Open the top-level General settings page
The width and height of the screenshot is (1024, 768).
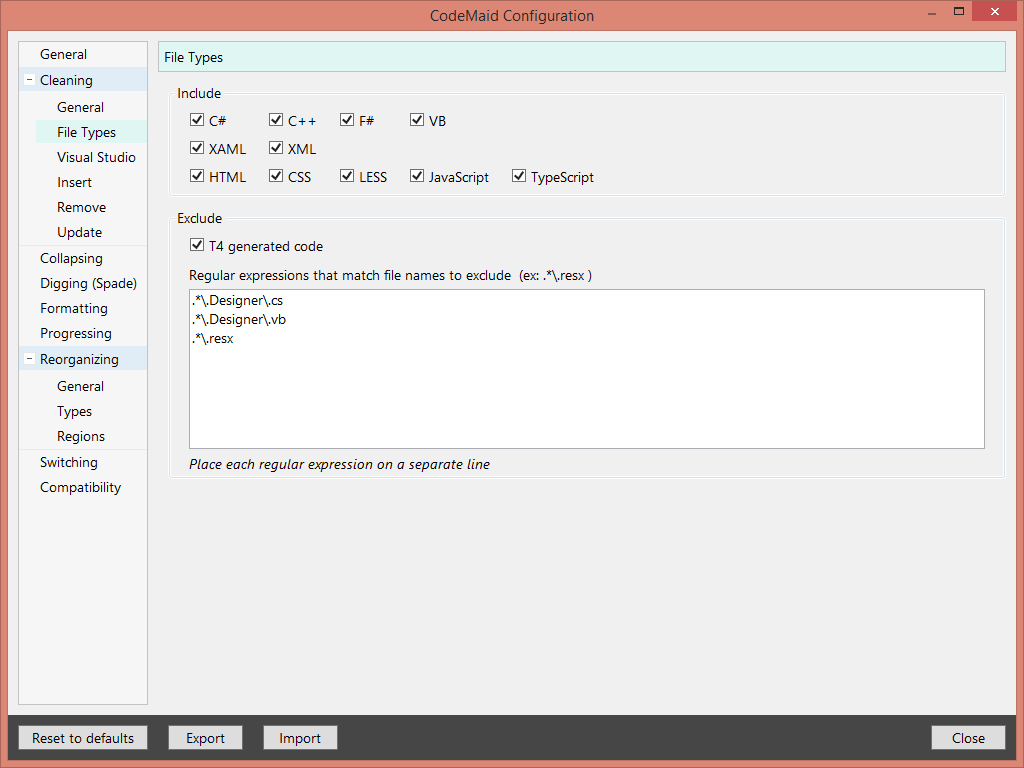pyautogui.click(x=63, y=54)
